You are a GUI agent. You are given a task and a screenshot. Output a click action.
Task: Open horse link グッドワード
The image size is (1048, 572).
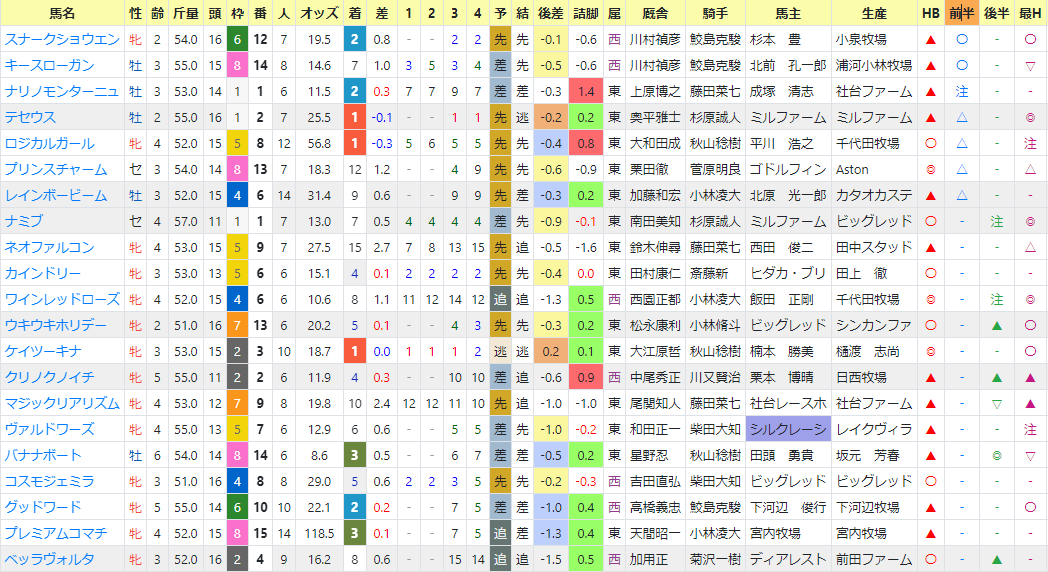pos(43,508)
